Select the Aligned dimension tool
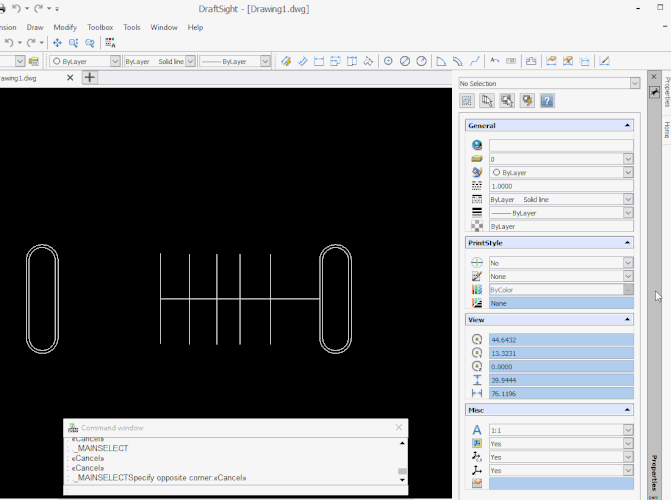 pyautogui.click(x=303, y=61)
